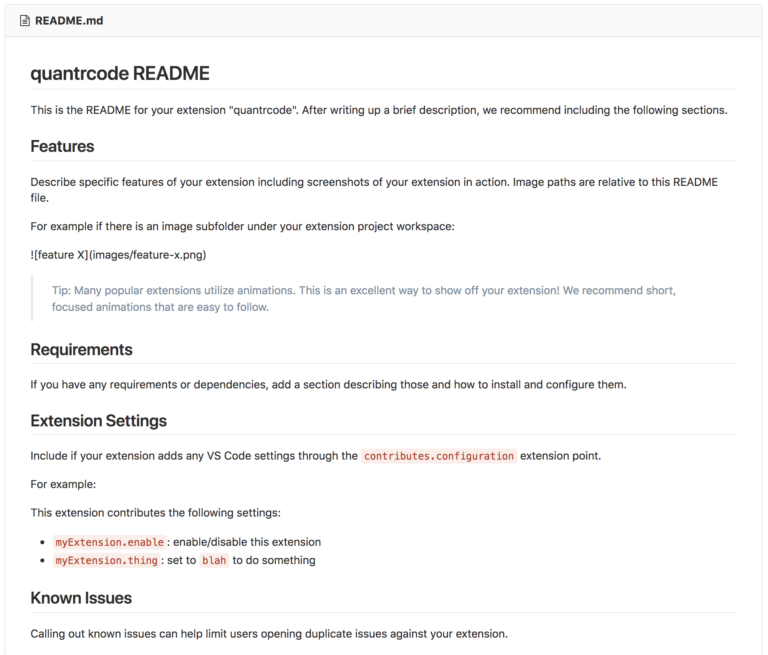Image resolution: width=768 pixels, height=655 pixels.
Task: Click the feature X image markdown text
Action: click(118, 255)
